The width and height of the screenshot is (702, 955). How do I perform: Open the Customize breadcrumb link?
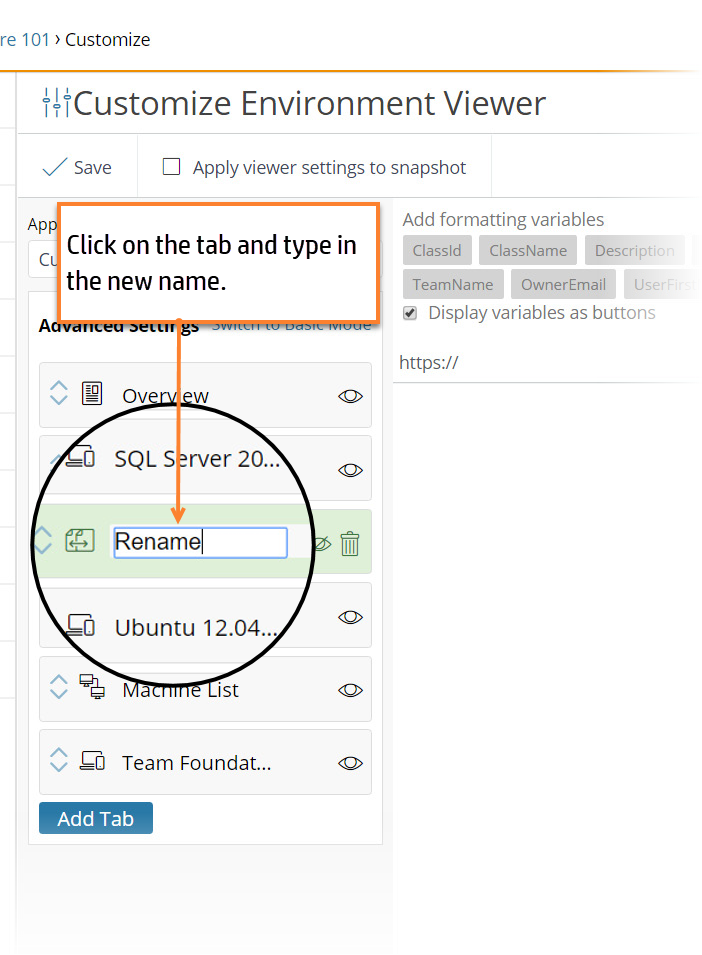107,39
